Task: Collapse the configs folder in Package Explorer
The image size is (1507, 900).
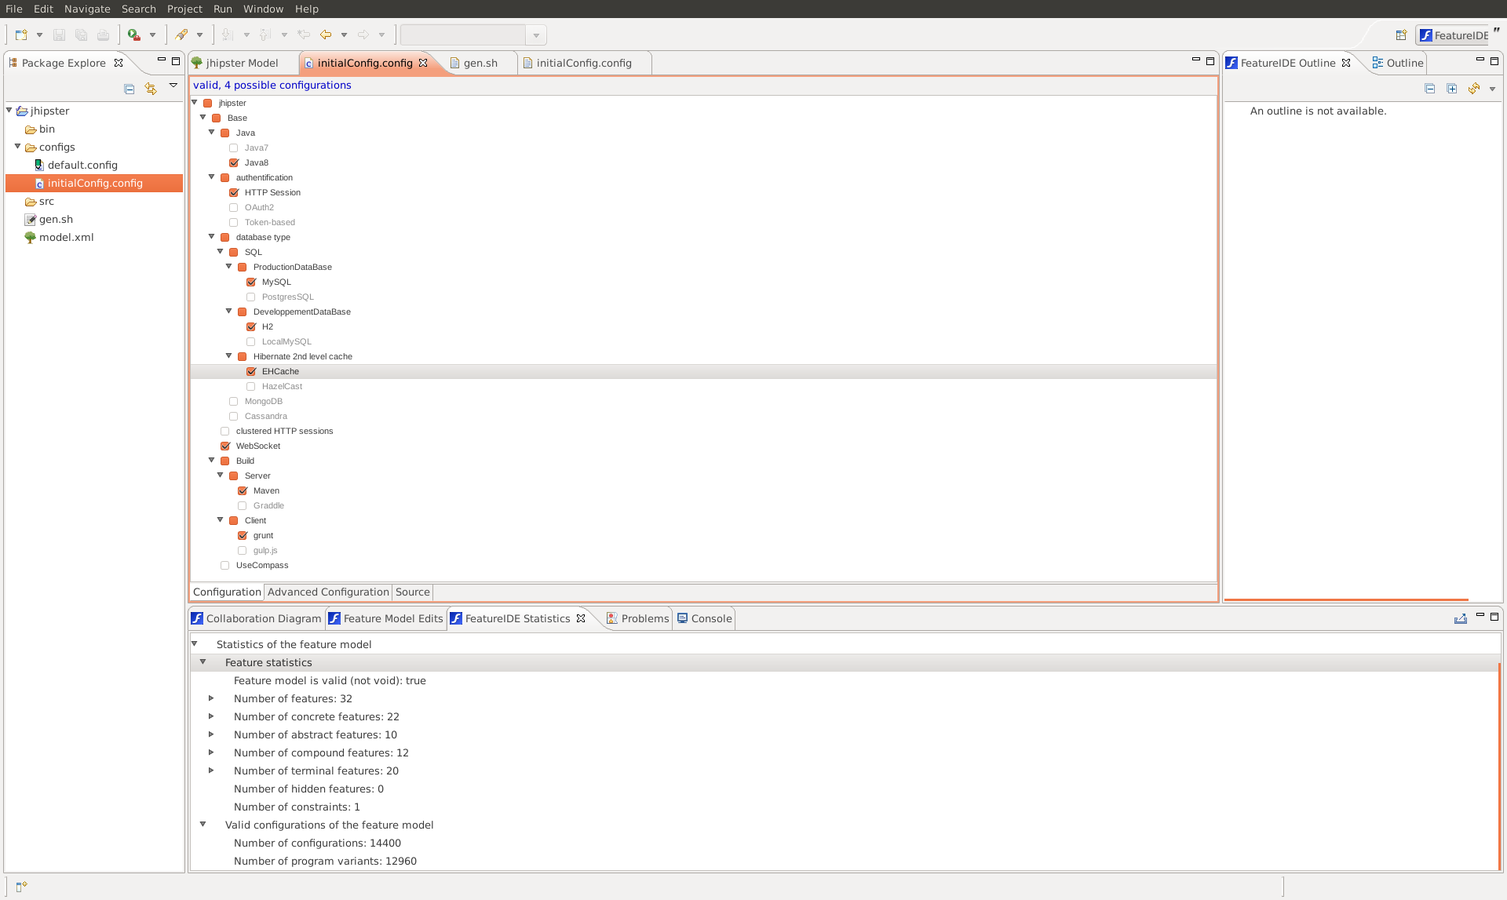Action: click(18, 147)
